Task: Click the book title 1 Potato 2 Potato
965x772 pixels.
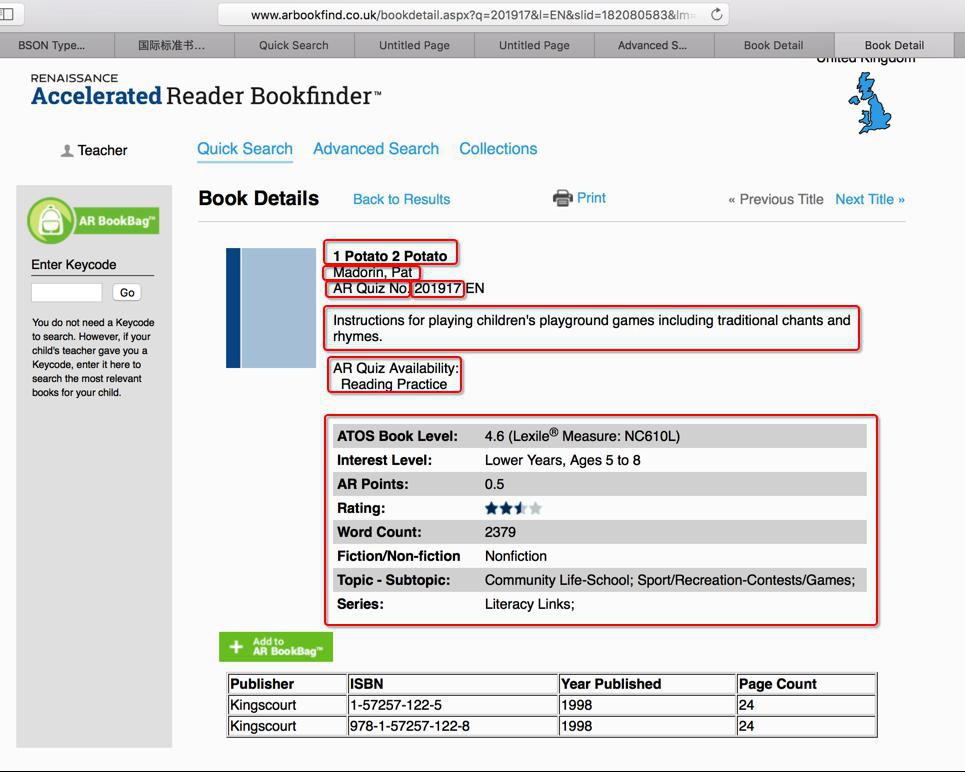Action: coord(390,255)
